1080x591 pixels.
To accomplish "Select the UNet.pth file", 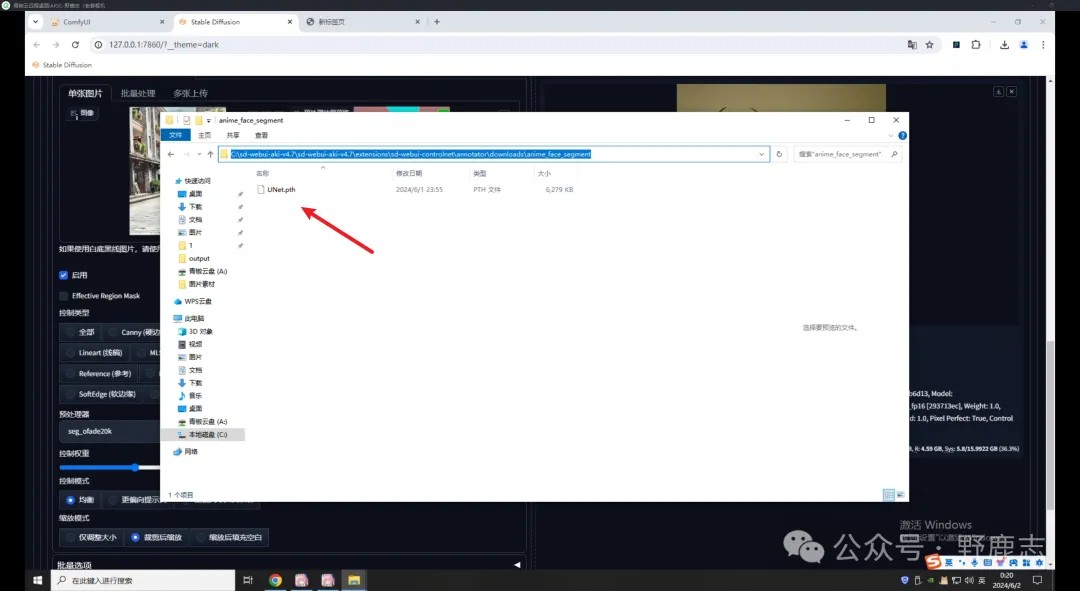I will [281, 189].
